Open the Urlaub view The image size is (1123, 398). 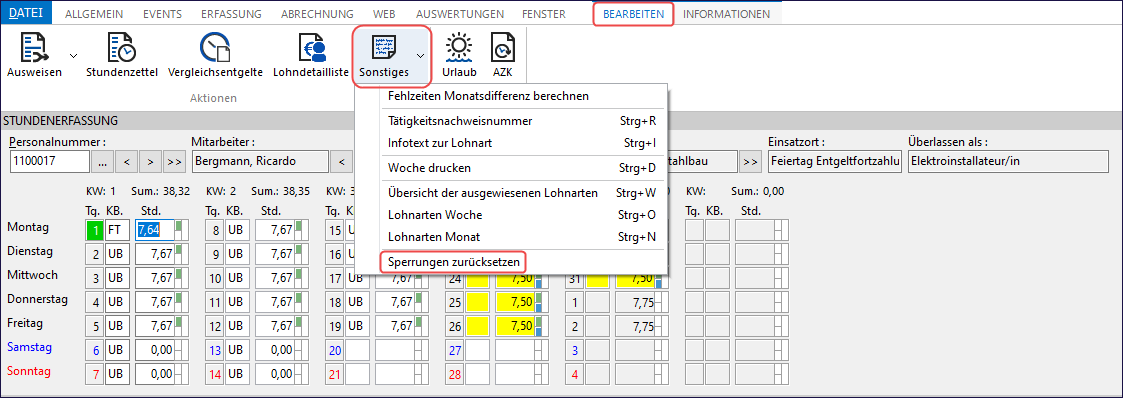click(459, 56)
